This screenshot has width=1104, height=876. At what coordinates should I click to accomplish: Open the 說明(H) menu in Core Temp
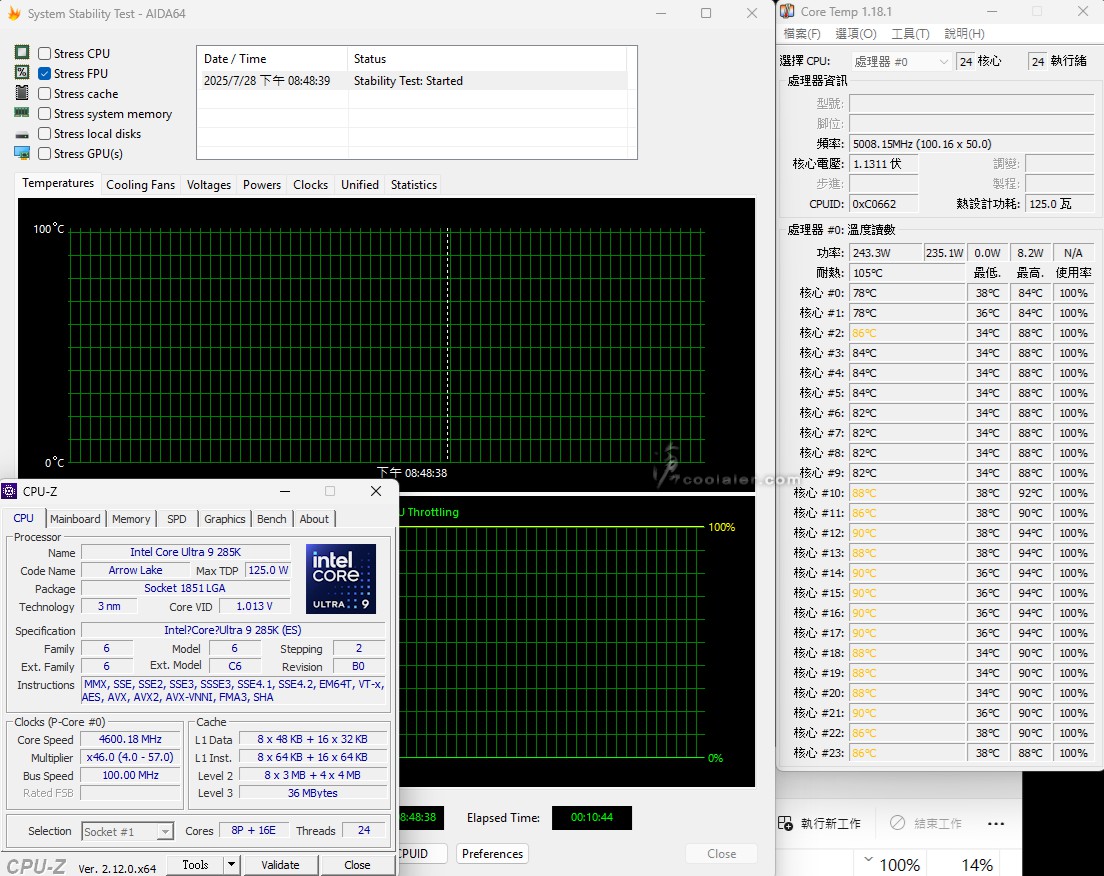[x=964, y=34]
